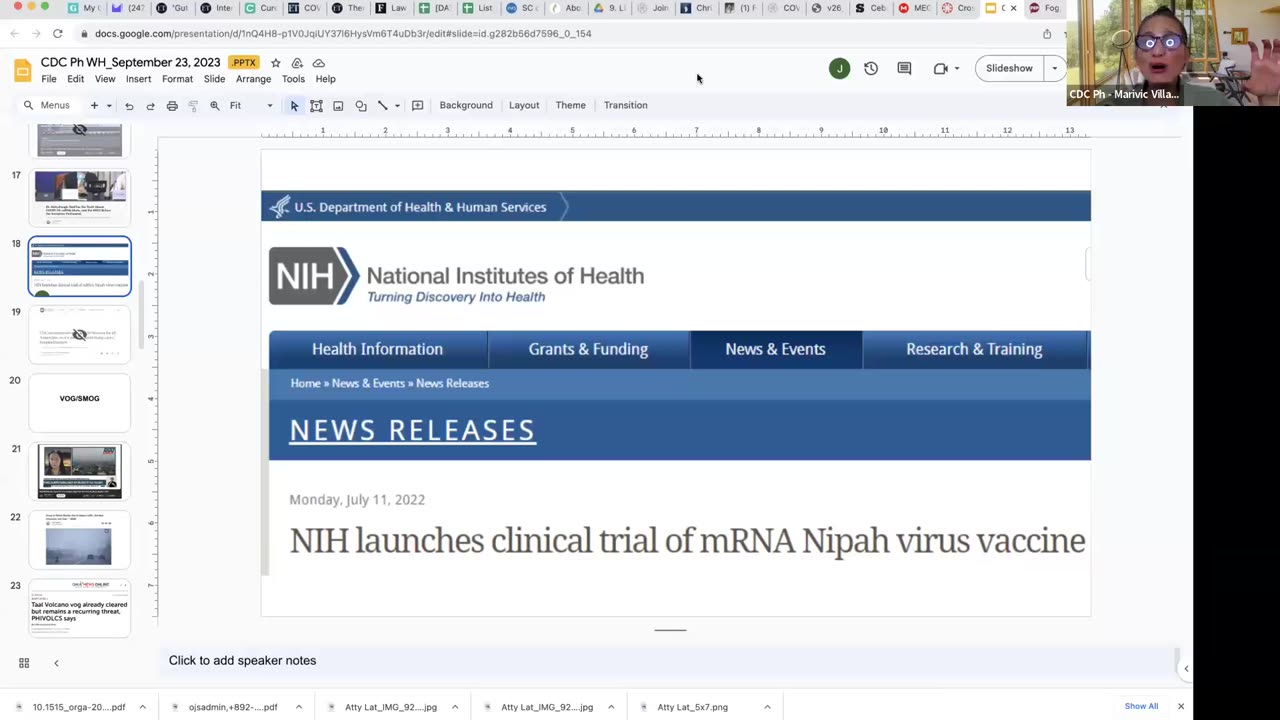
Task: Click the Google Slides home logo
Action: [x=22, y=70]
